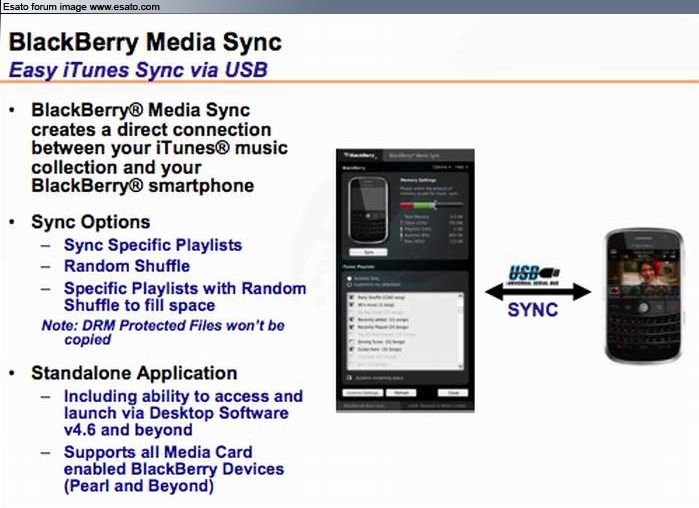Click the Close button in the app
This screenshot has height=508, width=699.
[x=453, y=393]
